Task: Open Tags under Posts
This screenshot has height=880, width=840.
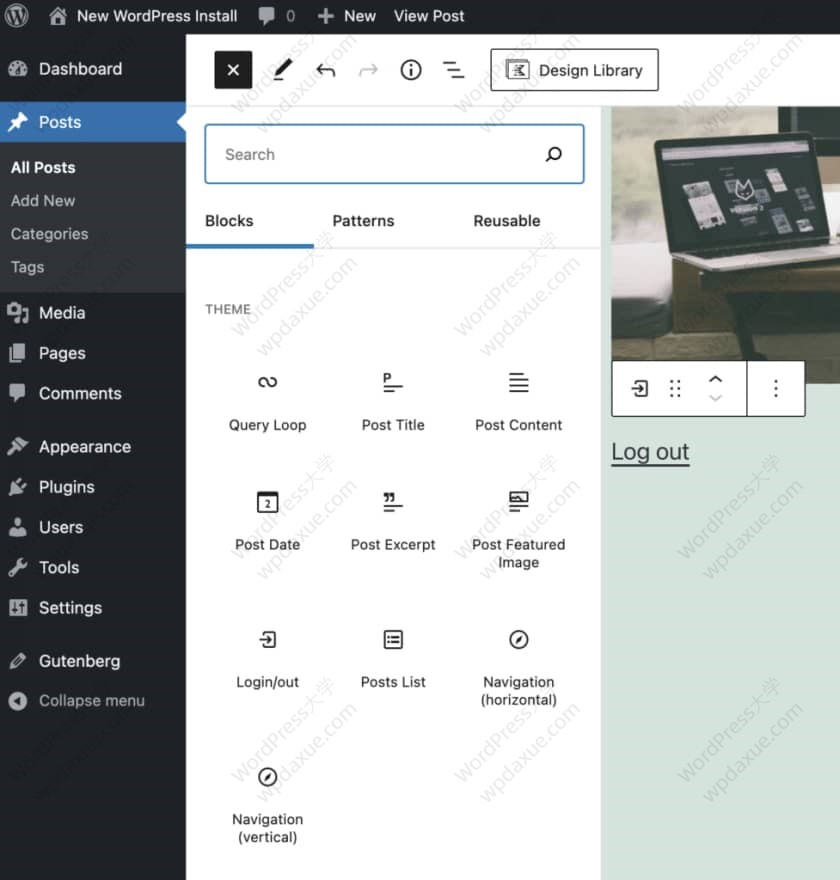Action: 27,267
